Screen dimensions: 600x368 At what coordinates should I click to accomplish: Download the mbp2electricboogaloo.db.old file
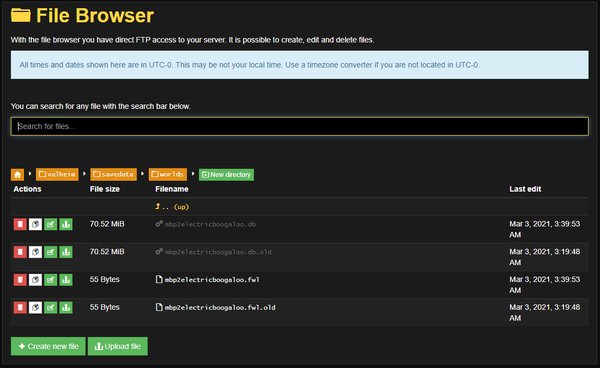[66, 252]
